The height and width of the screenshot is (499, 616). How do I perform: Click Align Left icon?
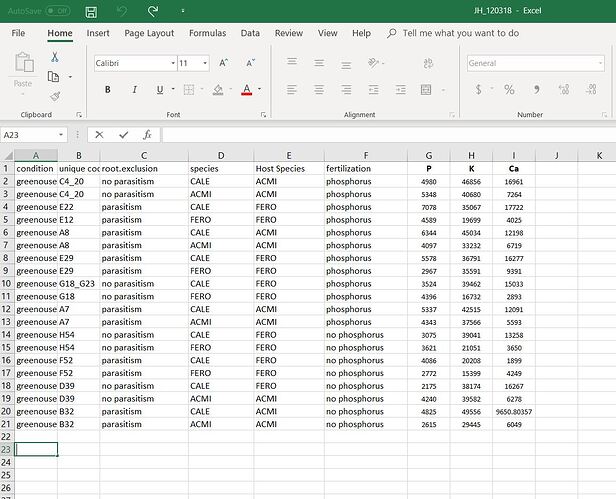292,90
